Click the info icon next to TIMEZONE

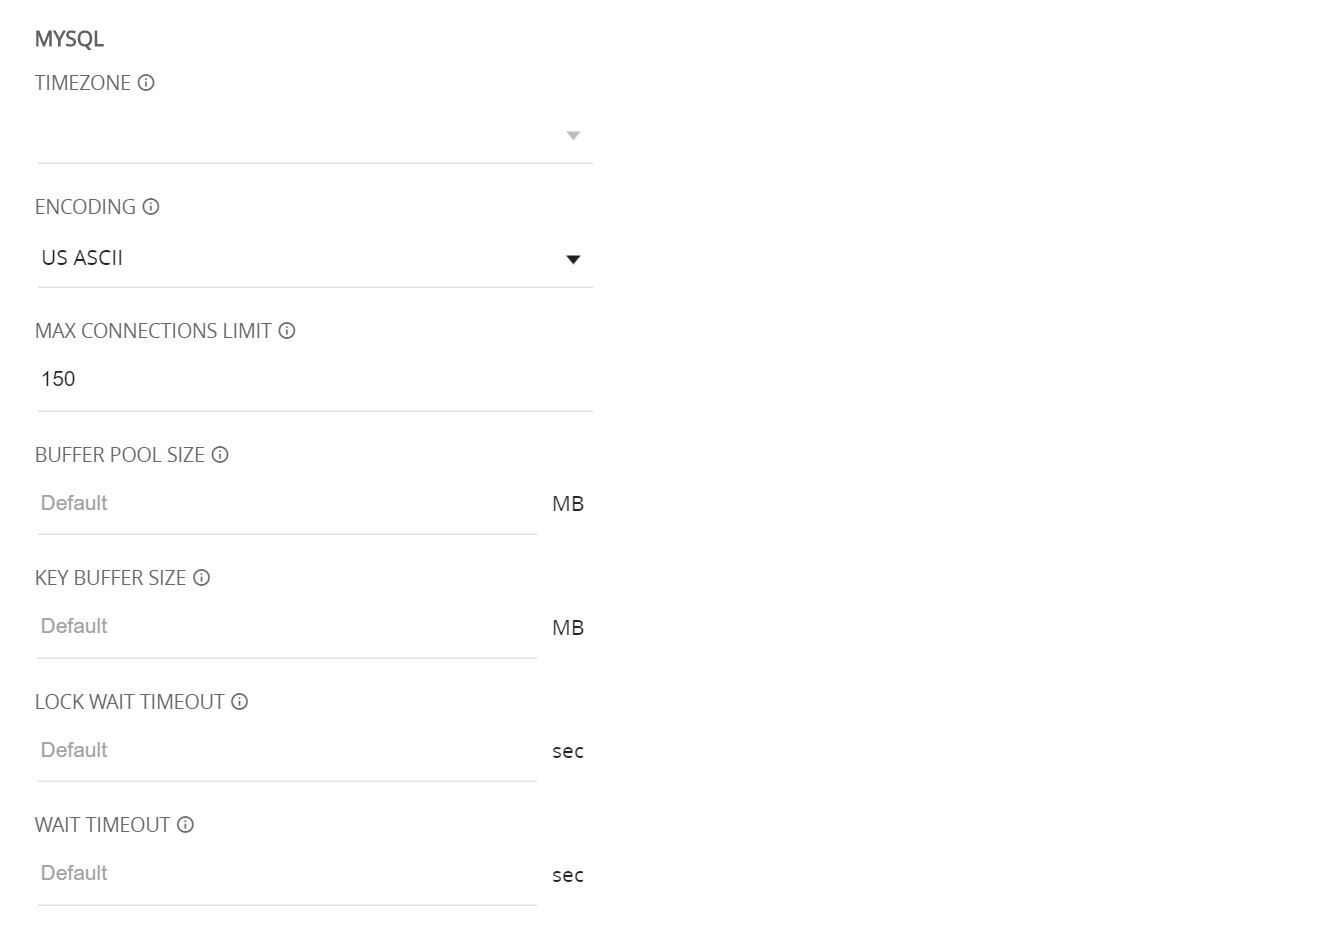(x=146, y=83)
